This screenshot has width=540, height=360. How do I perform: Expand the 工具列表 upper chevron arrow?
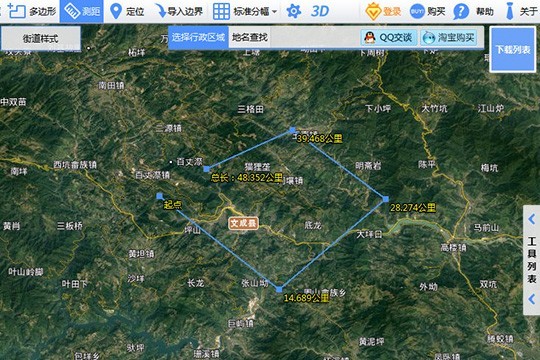(531, 219)
